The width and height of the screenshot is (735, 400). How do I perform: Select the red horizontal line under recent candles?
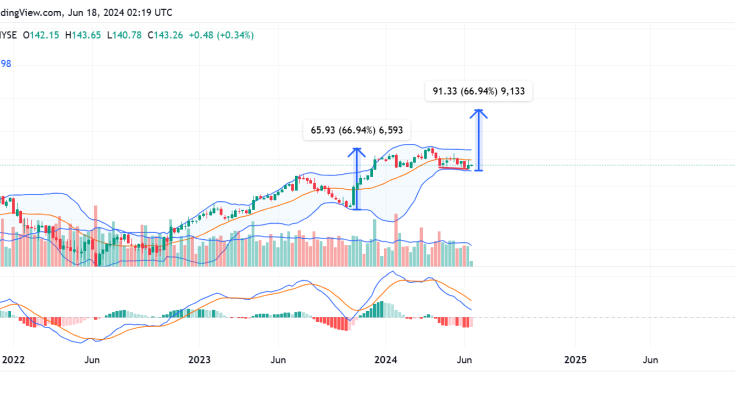pos(455,169)
